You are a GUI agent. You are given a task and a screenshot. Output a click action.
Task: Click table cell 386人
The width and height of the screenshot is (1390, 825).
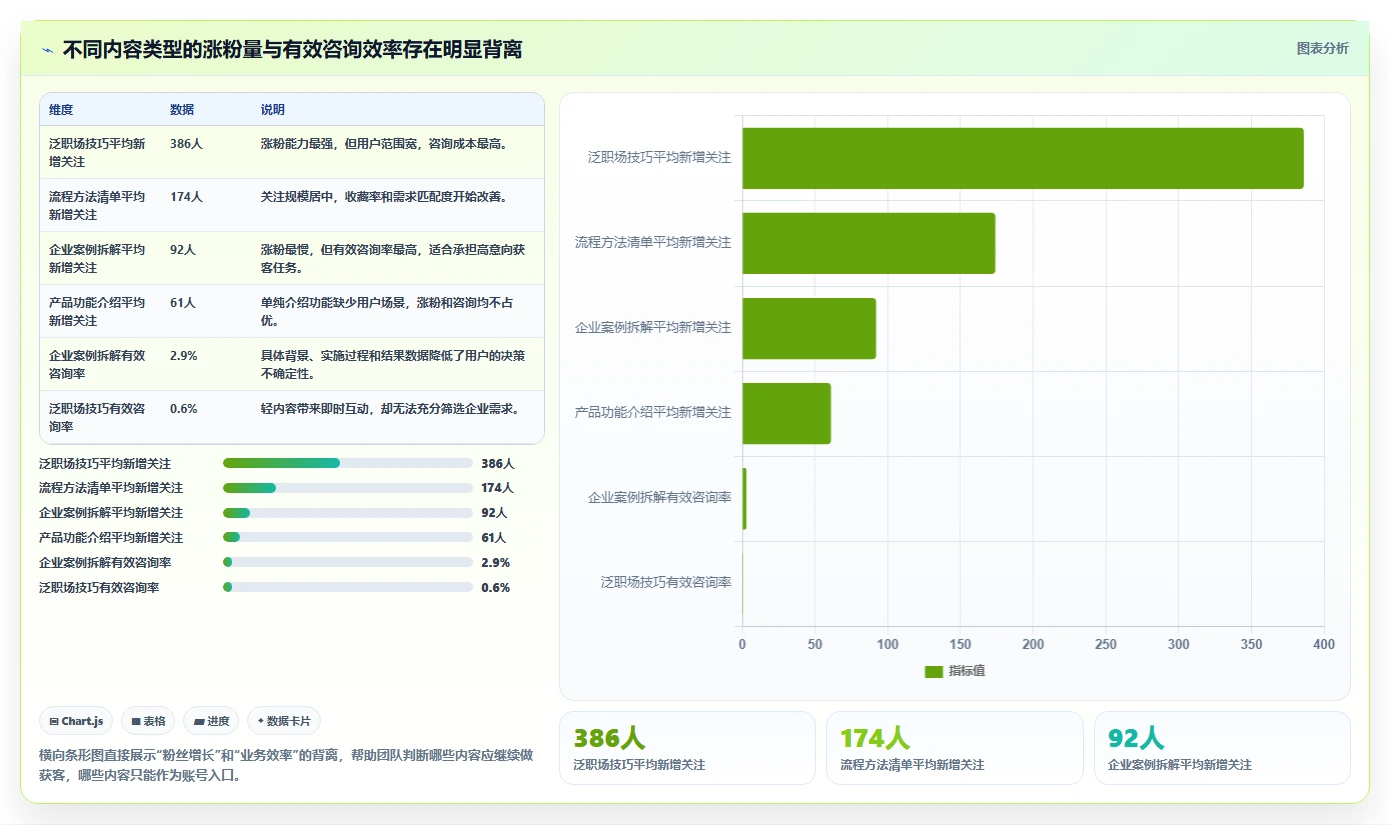pos(186,144)
